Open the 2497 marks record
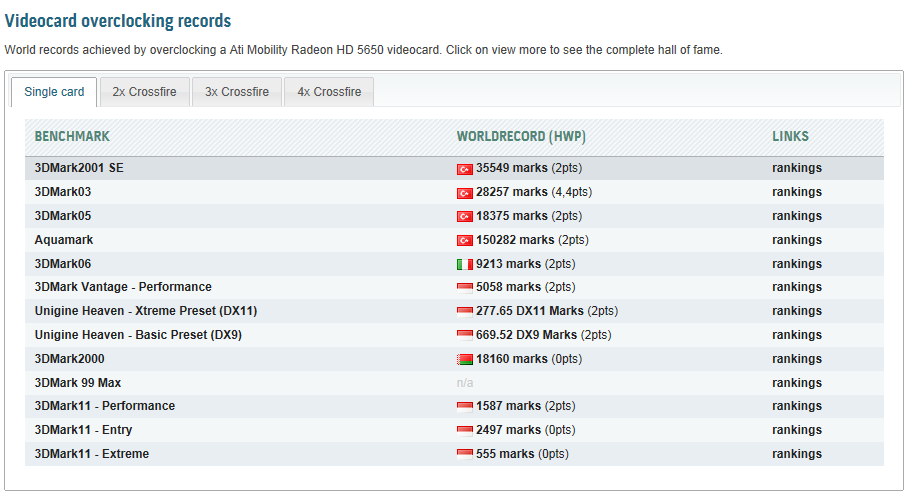915x500 pixels. tap(508, 430)
